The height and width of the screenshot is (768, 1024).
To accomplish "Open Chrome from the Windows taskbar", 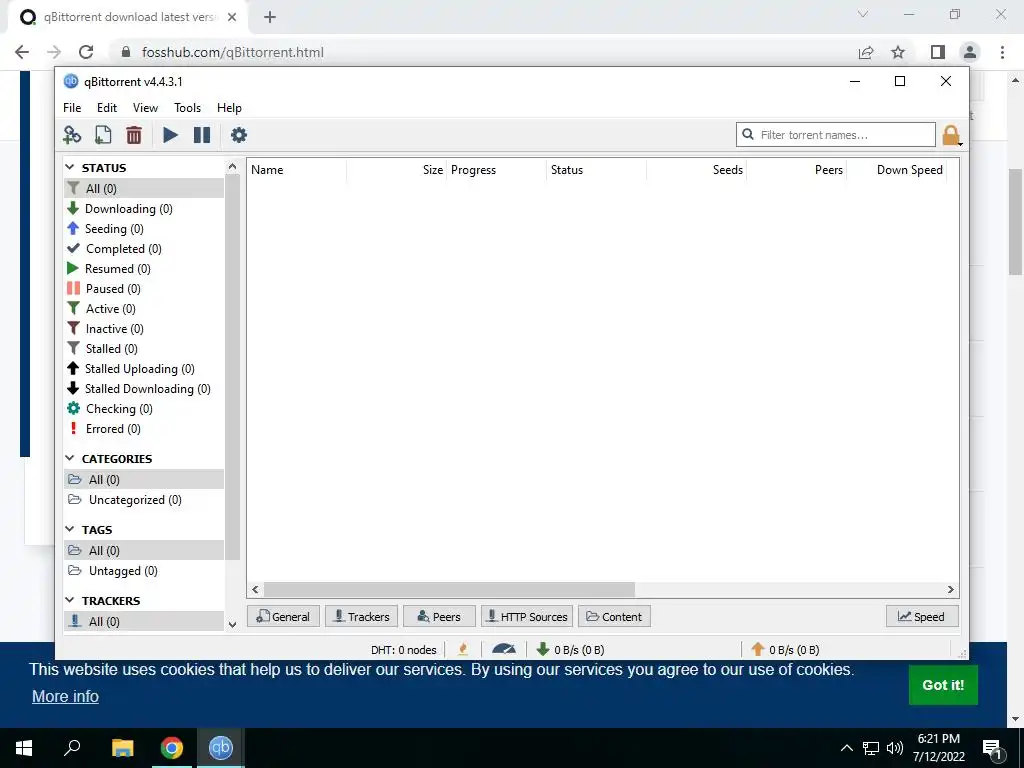I will coord(172,748).
